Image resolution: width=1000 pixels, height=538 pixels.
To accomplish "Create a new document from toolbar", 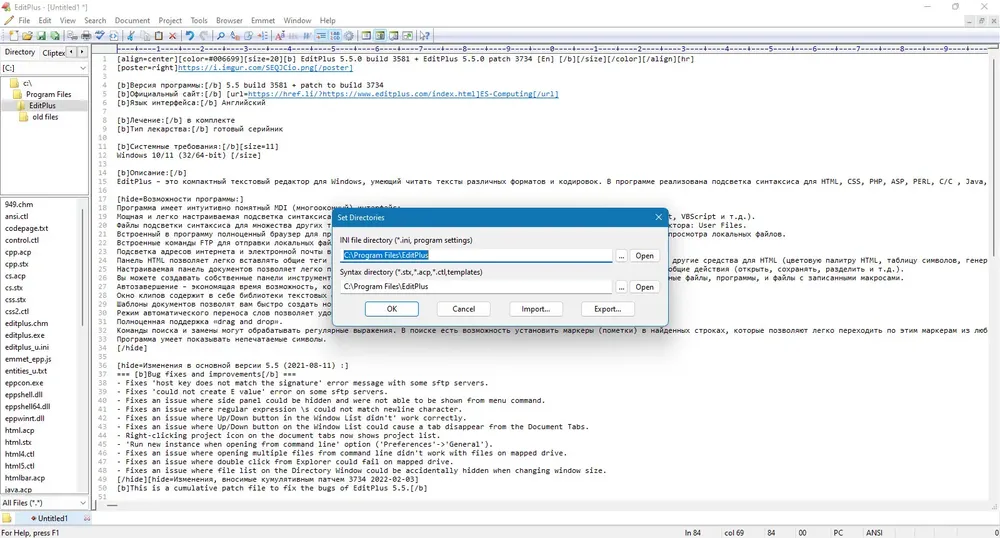I will pyautogui.click(x=13, y=36).
